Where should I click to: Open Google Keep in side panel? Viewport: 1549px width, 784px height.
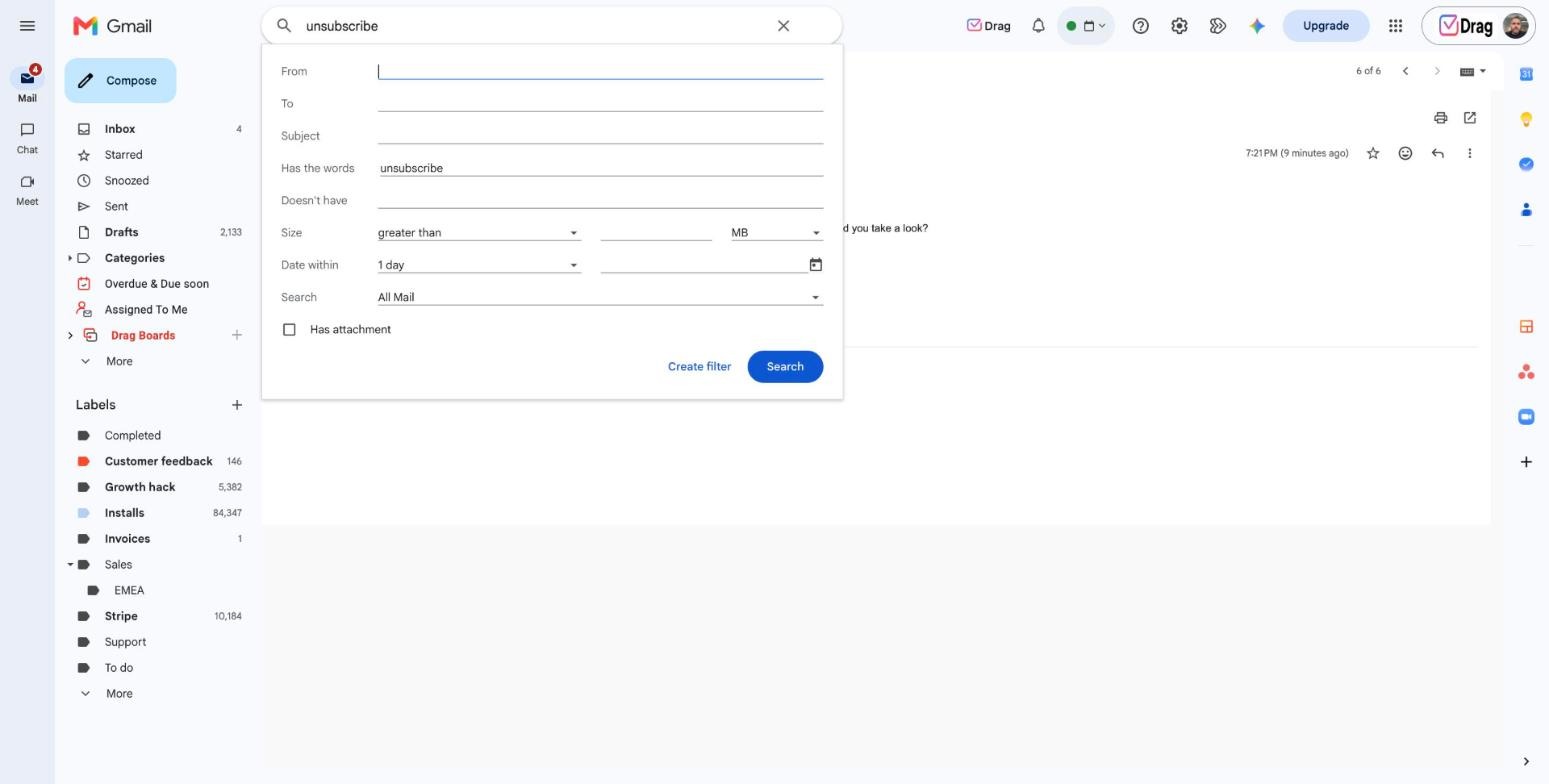pos(1526,119)
